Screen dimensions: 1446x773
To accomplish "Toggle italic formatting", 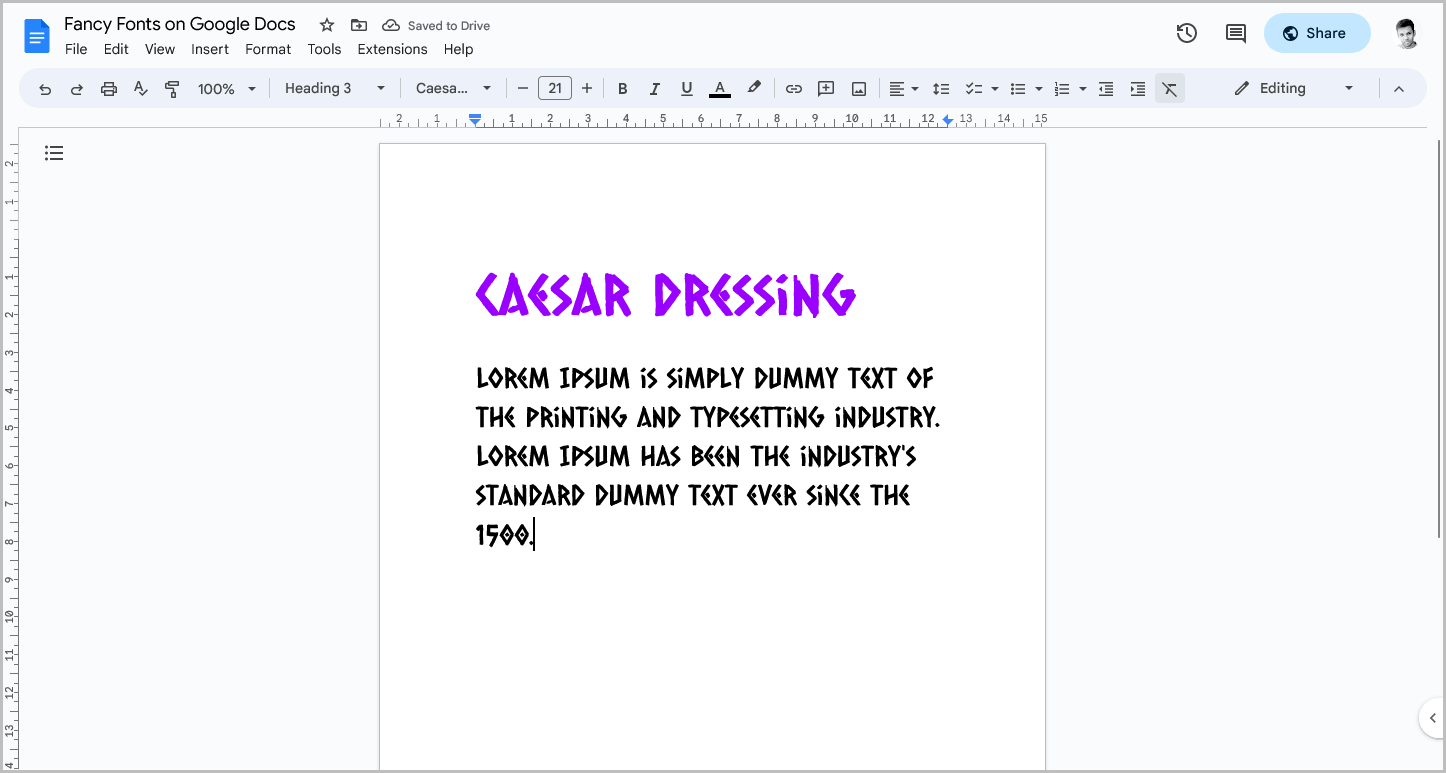I will pyautogui.click(x=655, y=88).
